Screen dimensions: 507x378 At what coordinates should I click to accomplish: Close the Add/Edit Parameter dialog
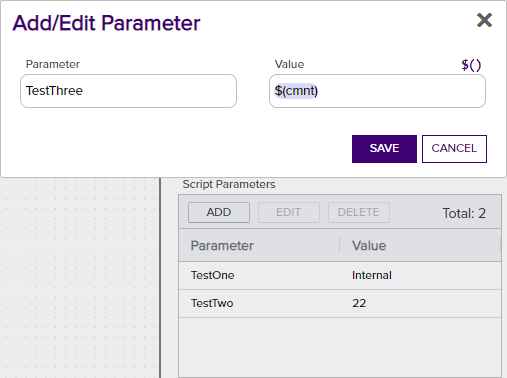click(x=484, y=20)
